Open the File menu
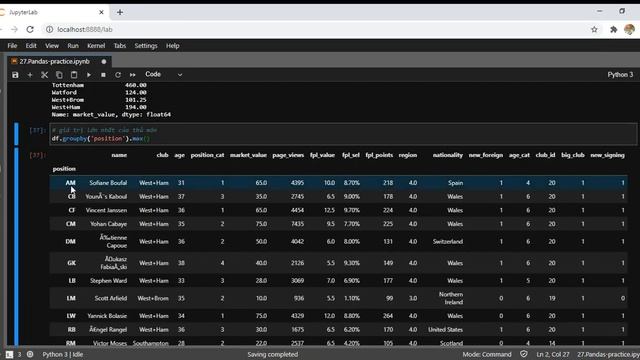The width and height of the screenshot is (640, 360). (x=12, y=46)
